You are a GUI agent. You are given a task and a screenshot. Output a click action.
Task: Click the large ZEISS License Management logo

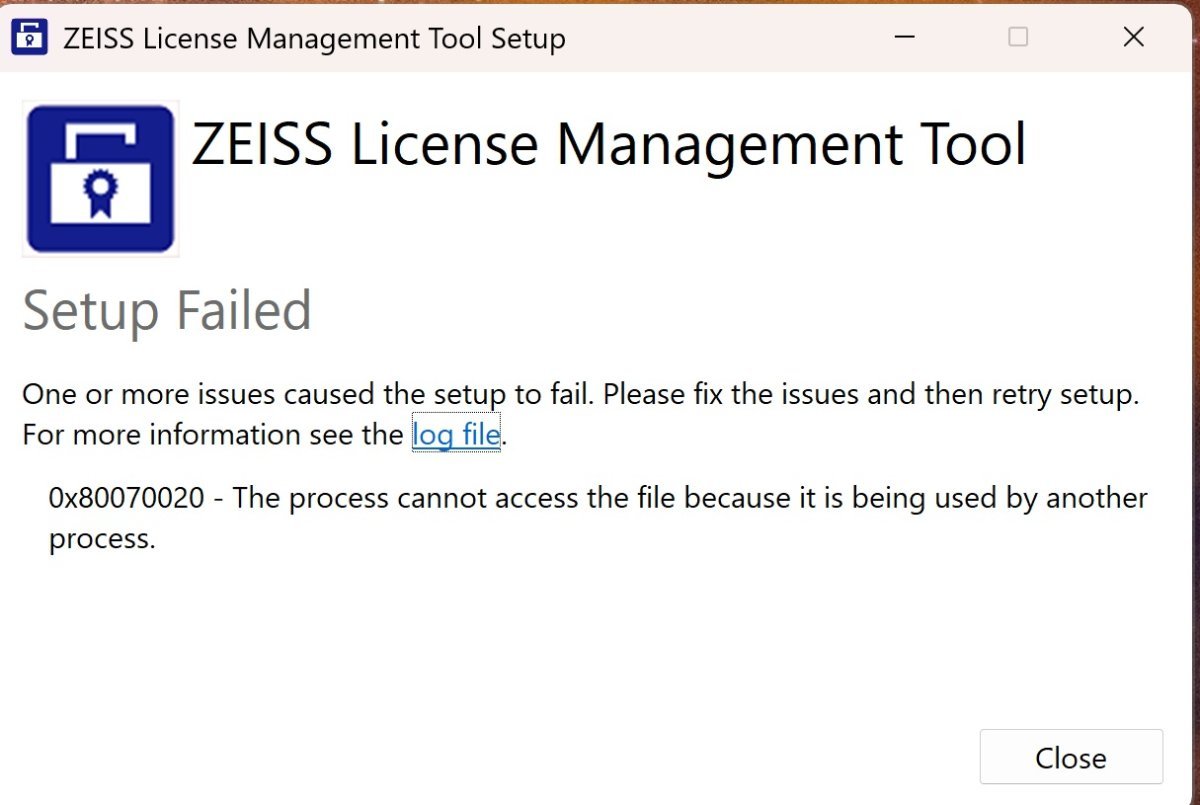pyautogui.click(x=100, y=178)
